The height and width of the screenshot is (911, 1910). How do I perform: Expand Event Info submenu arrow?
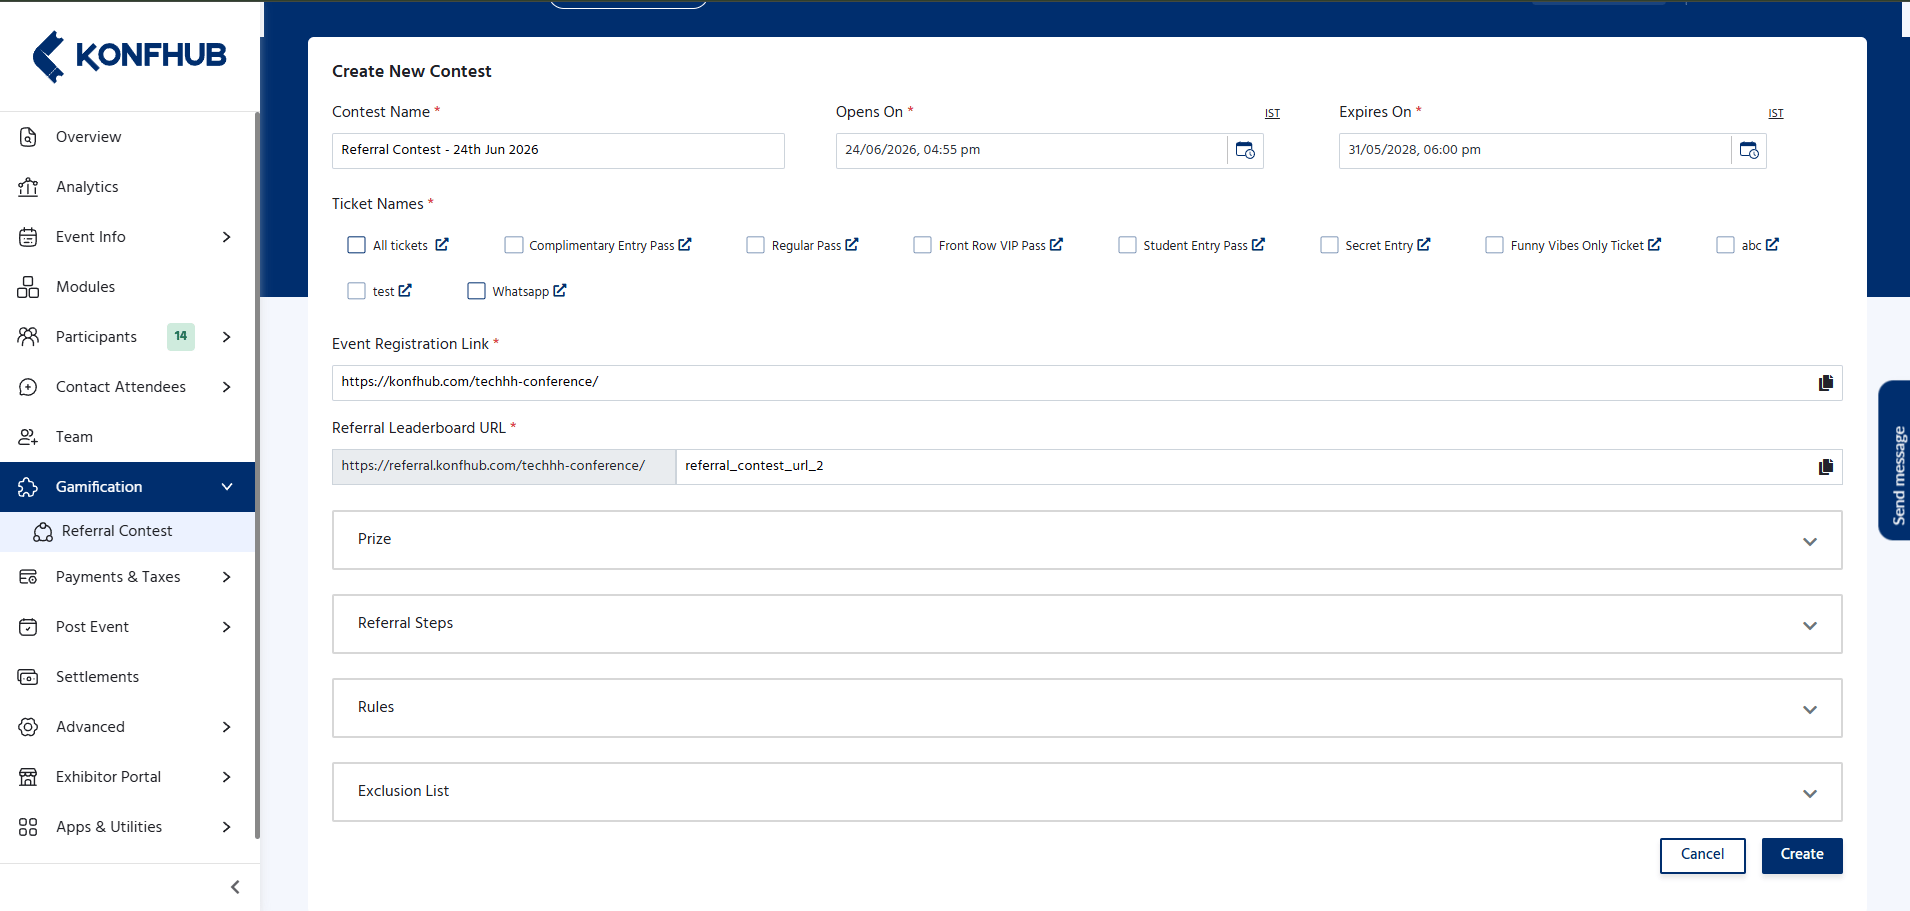227,237
